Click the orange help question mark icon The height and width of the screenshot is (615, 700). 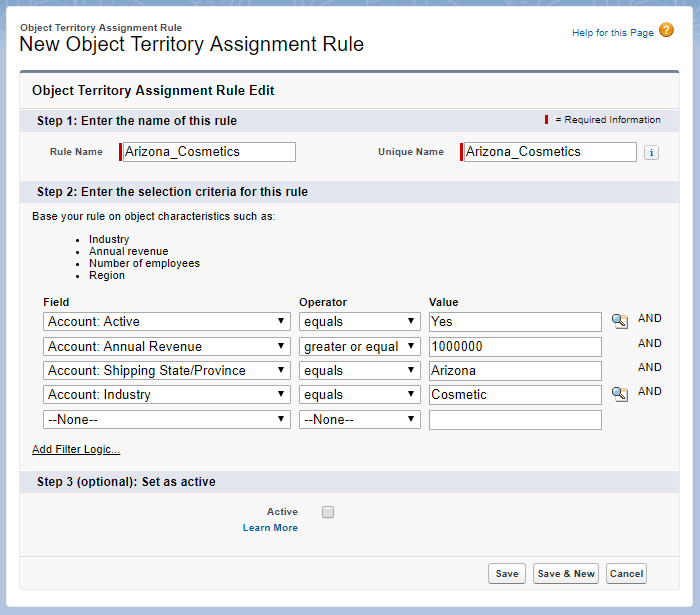click(667, 31)
